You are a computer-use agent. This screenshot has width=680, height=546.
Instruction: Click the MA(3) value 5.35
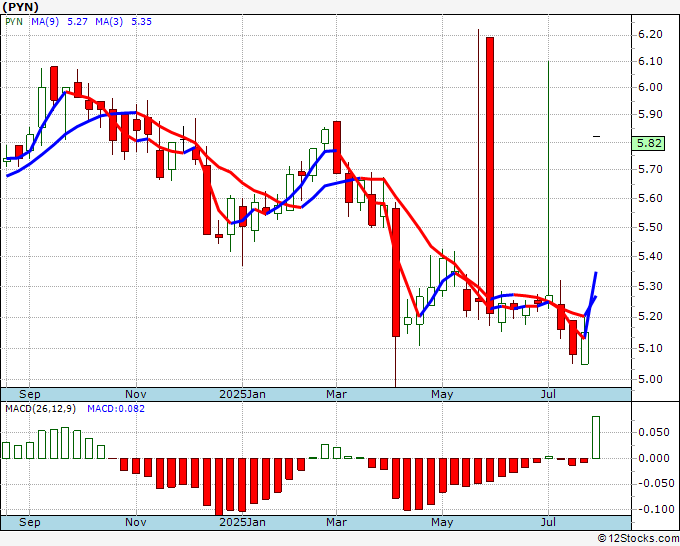click(x=141, y=22)
